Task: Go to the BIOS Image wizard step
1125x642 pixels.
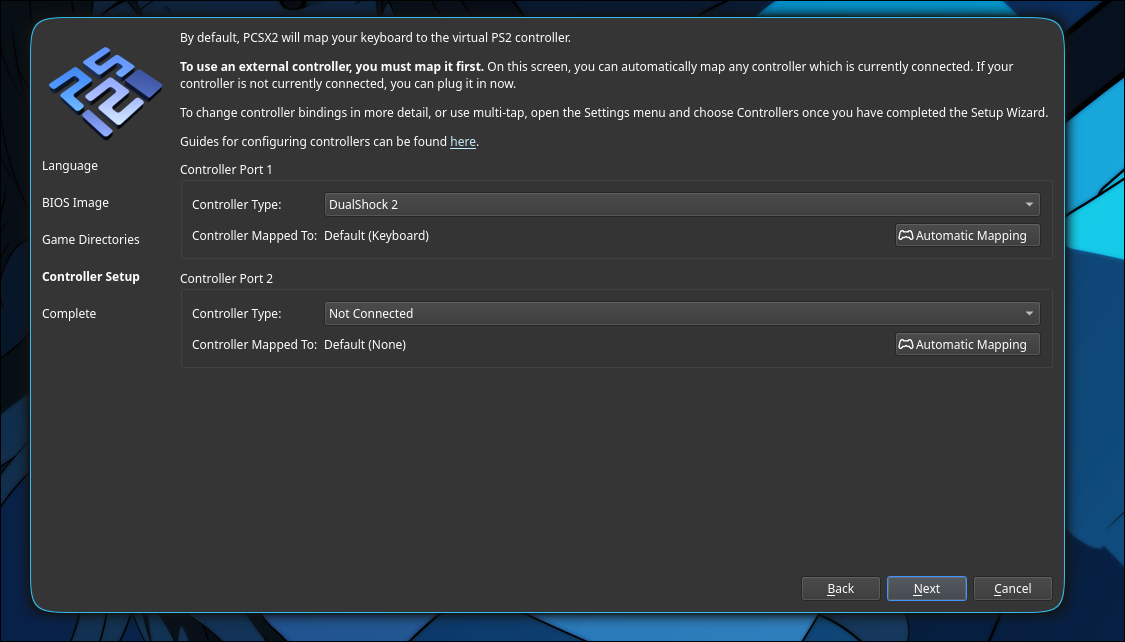Action: click(75, 202)
